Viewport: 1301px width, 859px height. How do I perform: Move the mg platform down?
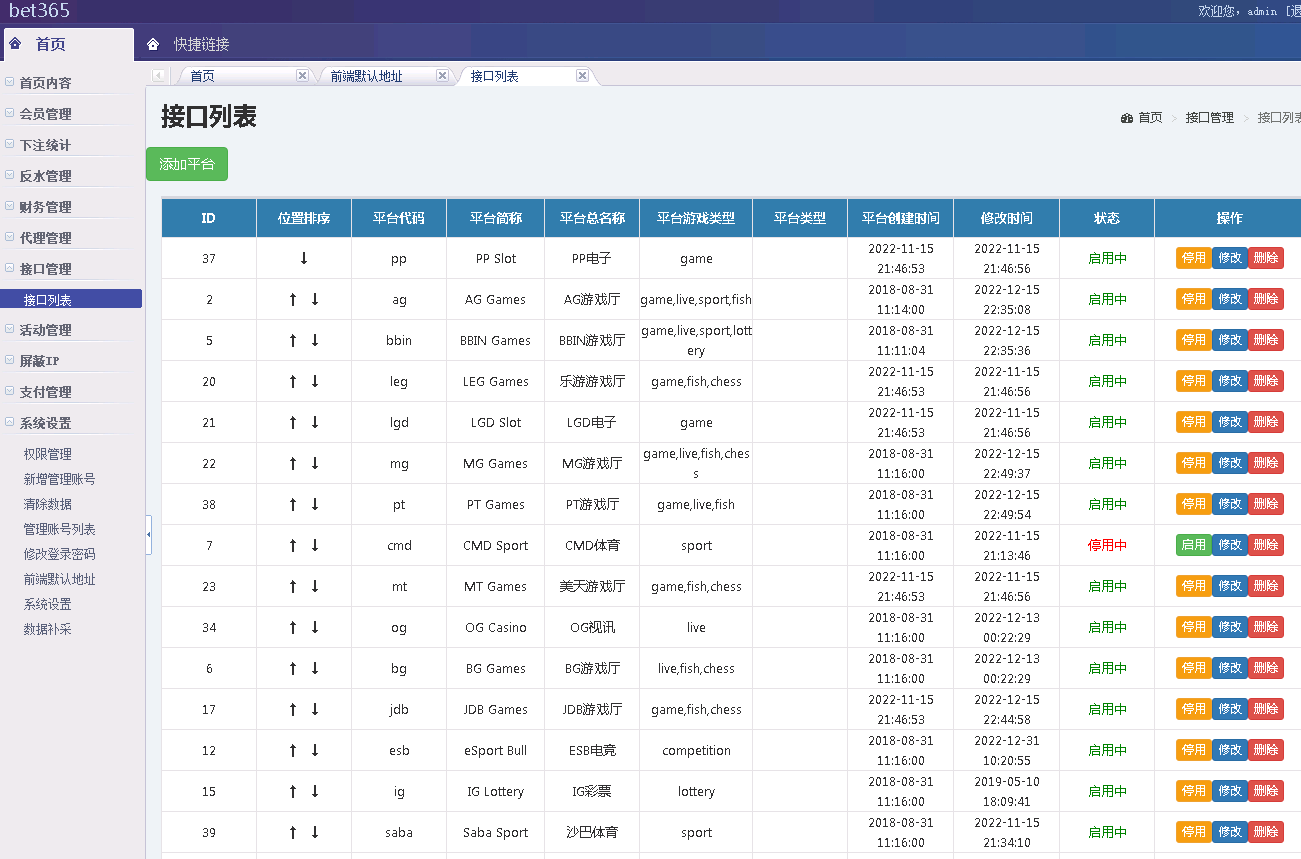[315, 463]
